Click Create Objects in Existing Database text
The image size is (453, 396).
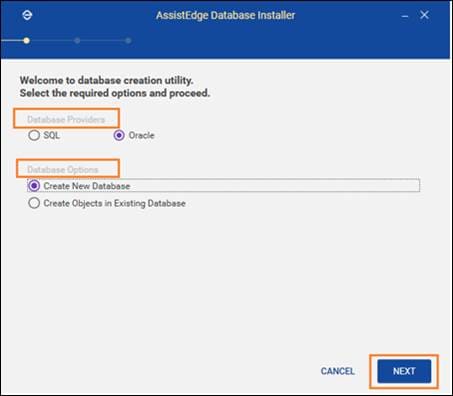pyautogui.click(x=114, y=203)
